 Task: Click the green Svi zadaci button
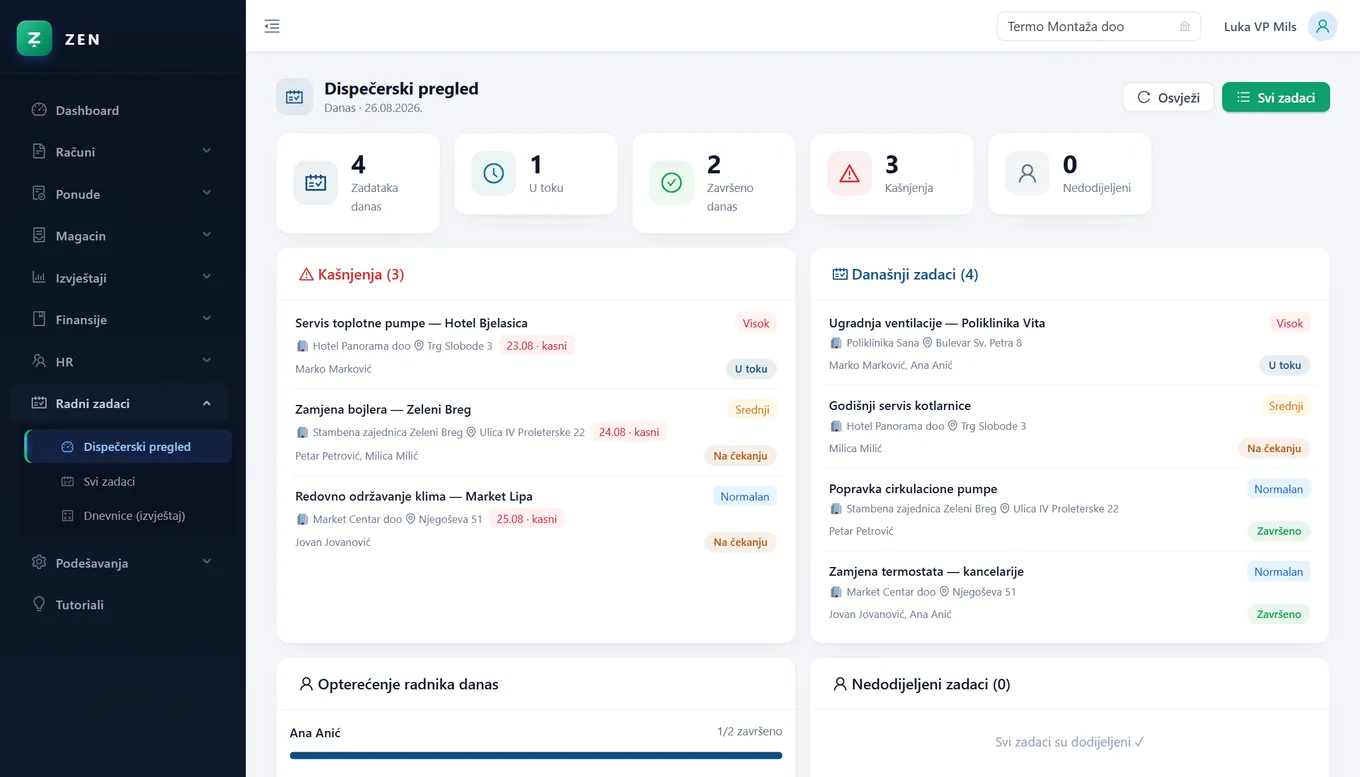[x=1276, y=97]
